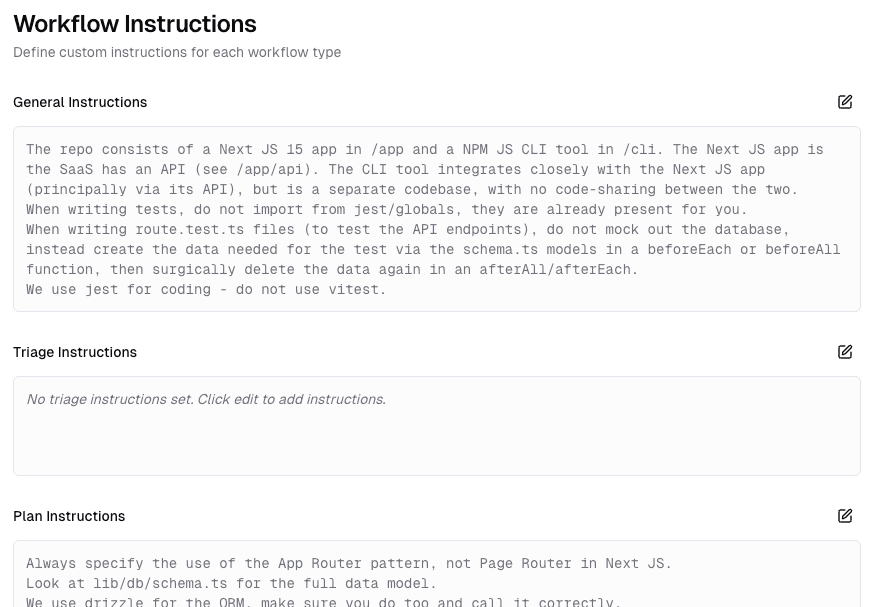Click the edit pencil for Plan Instructions
The image size is (876, 607).
click(845, 516)
